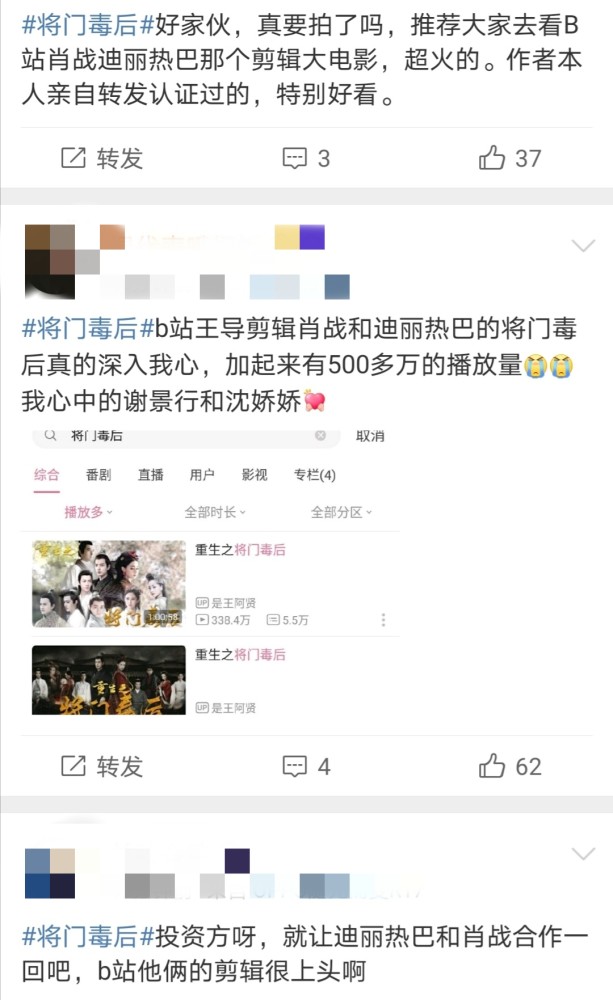Open the 播放多 sort dropdown
Image resolution: width=613 pixels, height=1000 pixels.
click(x=88, y=512)
